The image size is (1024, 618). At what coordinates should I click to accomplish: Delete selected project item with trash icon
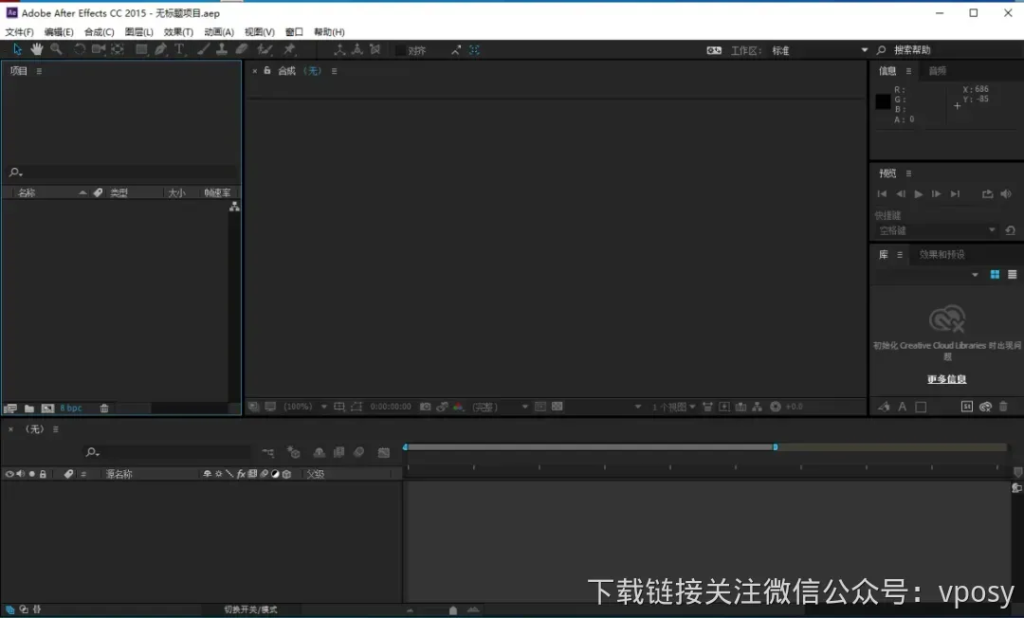click(104, 408)
